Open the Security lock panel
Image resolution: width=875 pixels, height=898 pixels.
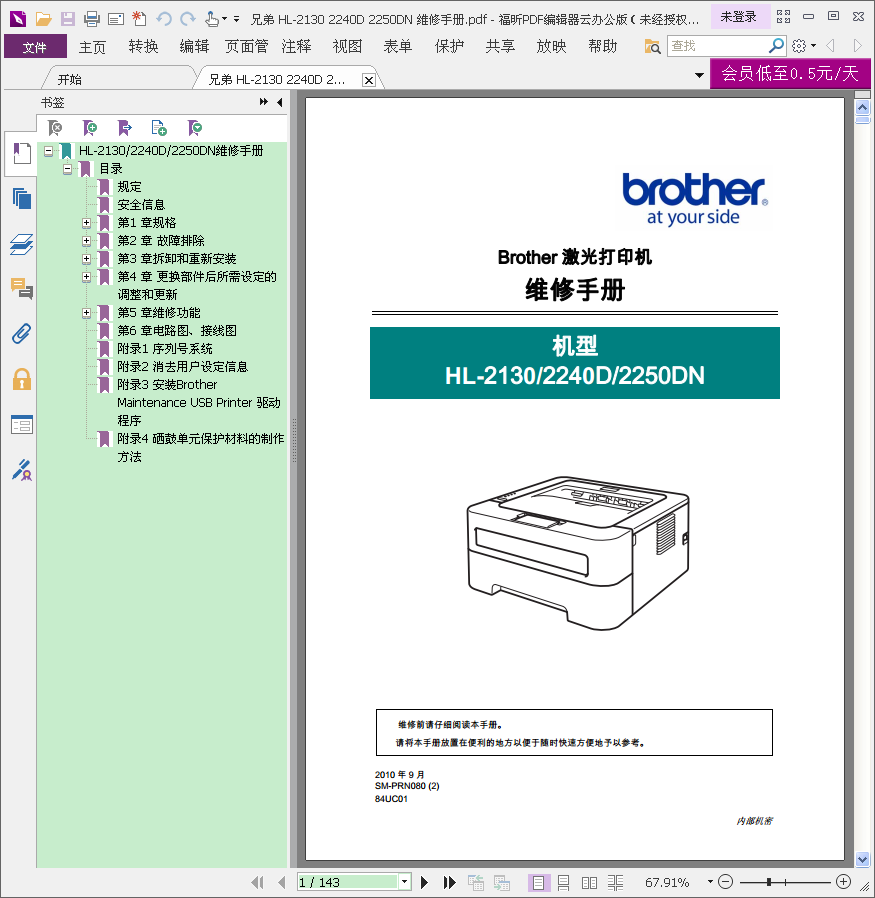pos(22,379)
